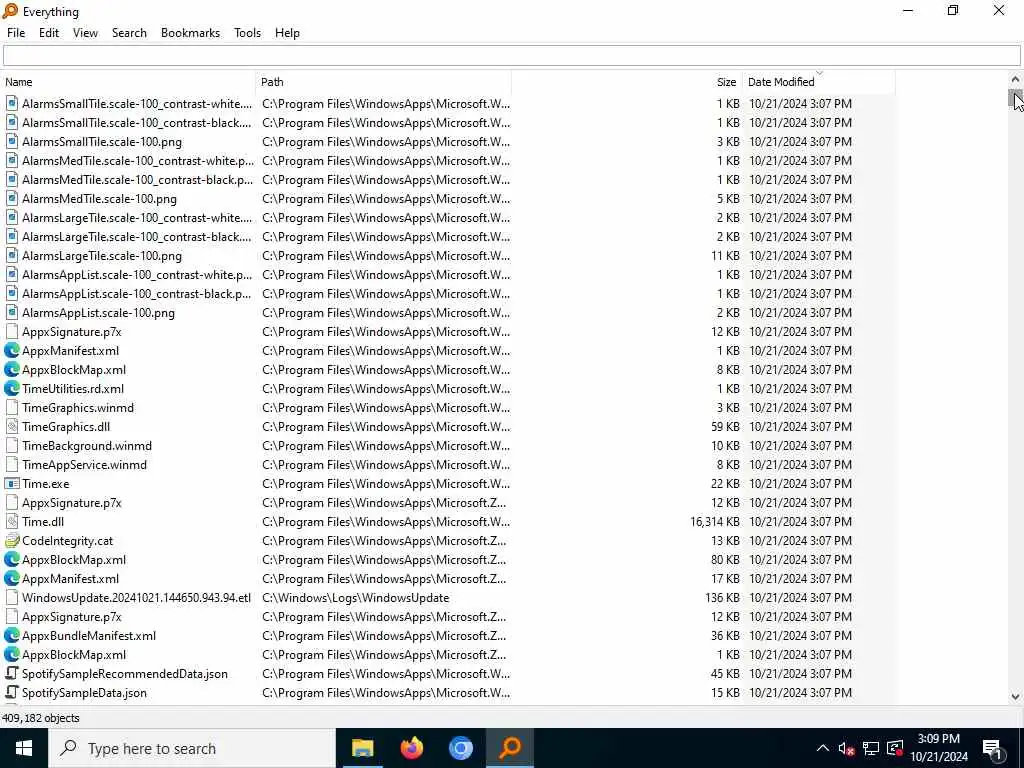Open the View menu
The image size is (1024, 768).
[85, 33]
